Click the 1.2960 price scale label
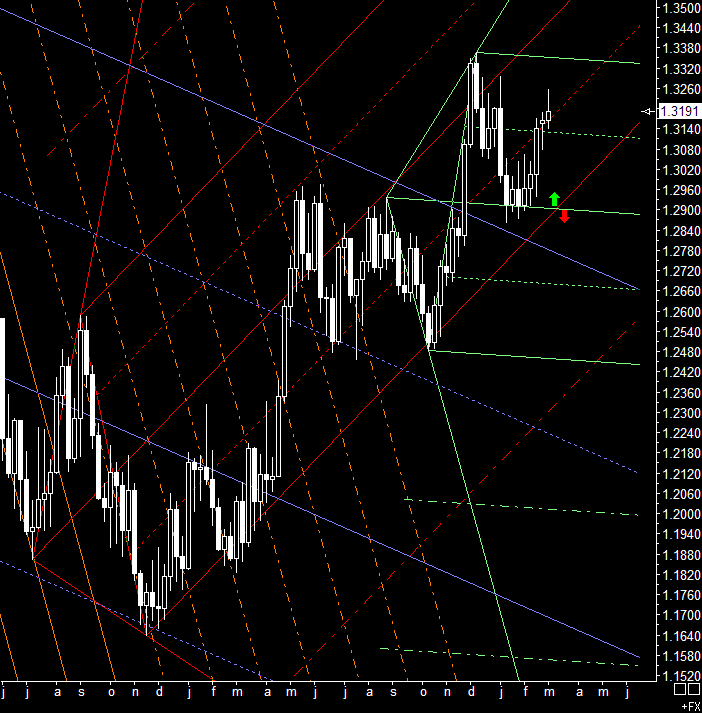 [x=681, y=190]
